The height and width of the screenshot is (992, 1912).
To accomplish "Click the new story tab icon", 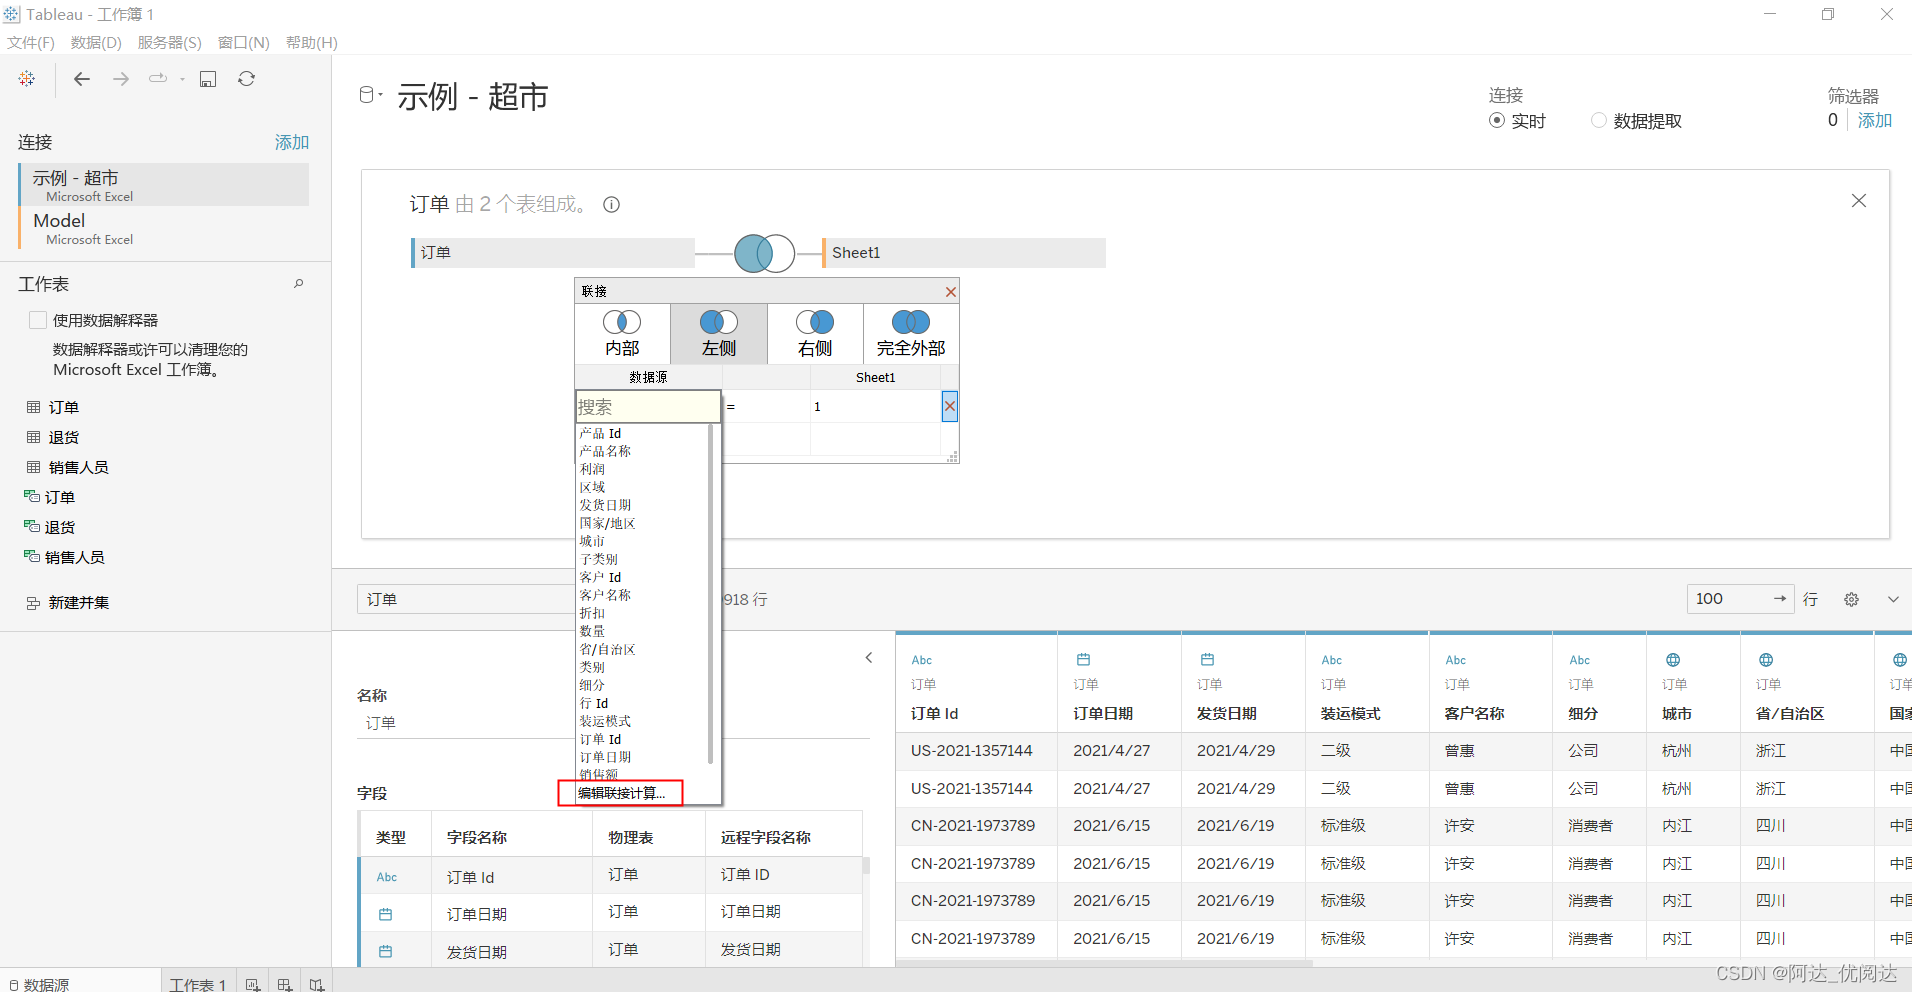I will coord(317,984).
